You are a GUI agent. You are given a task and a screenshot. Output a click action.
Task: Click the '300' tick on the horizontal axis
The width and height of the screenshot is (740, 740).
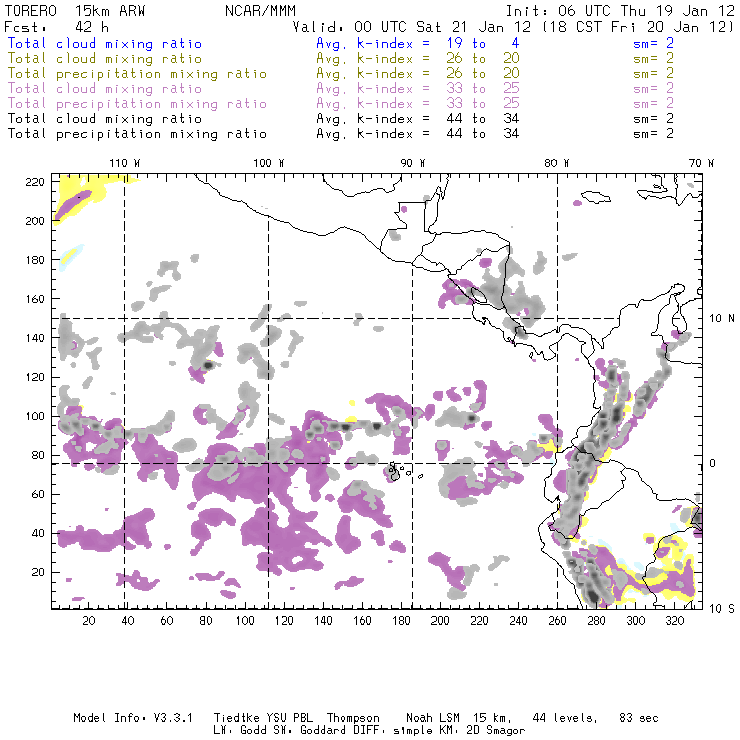click(636, 621)
